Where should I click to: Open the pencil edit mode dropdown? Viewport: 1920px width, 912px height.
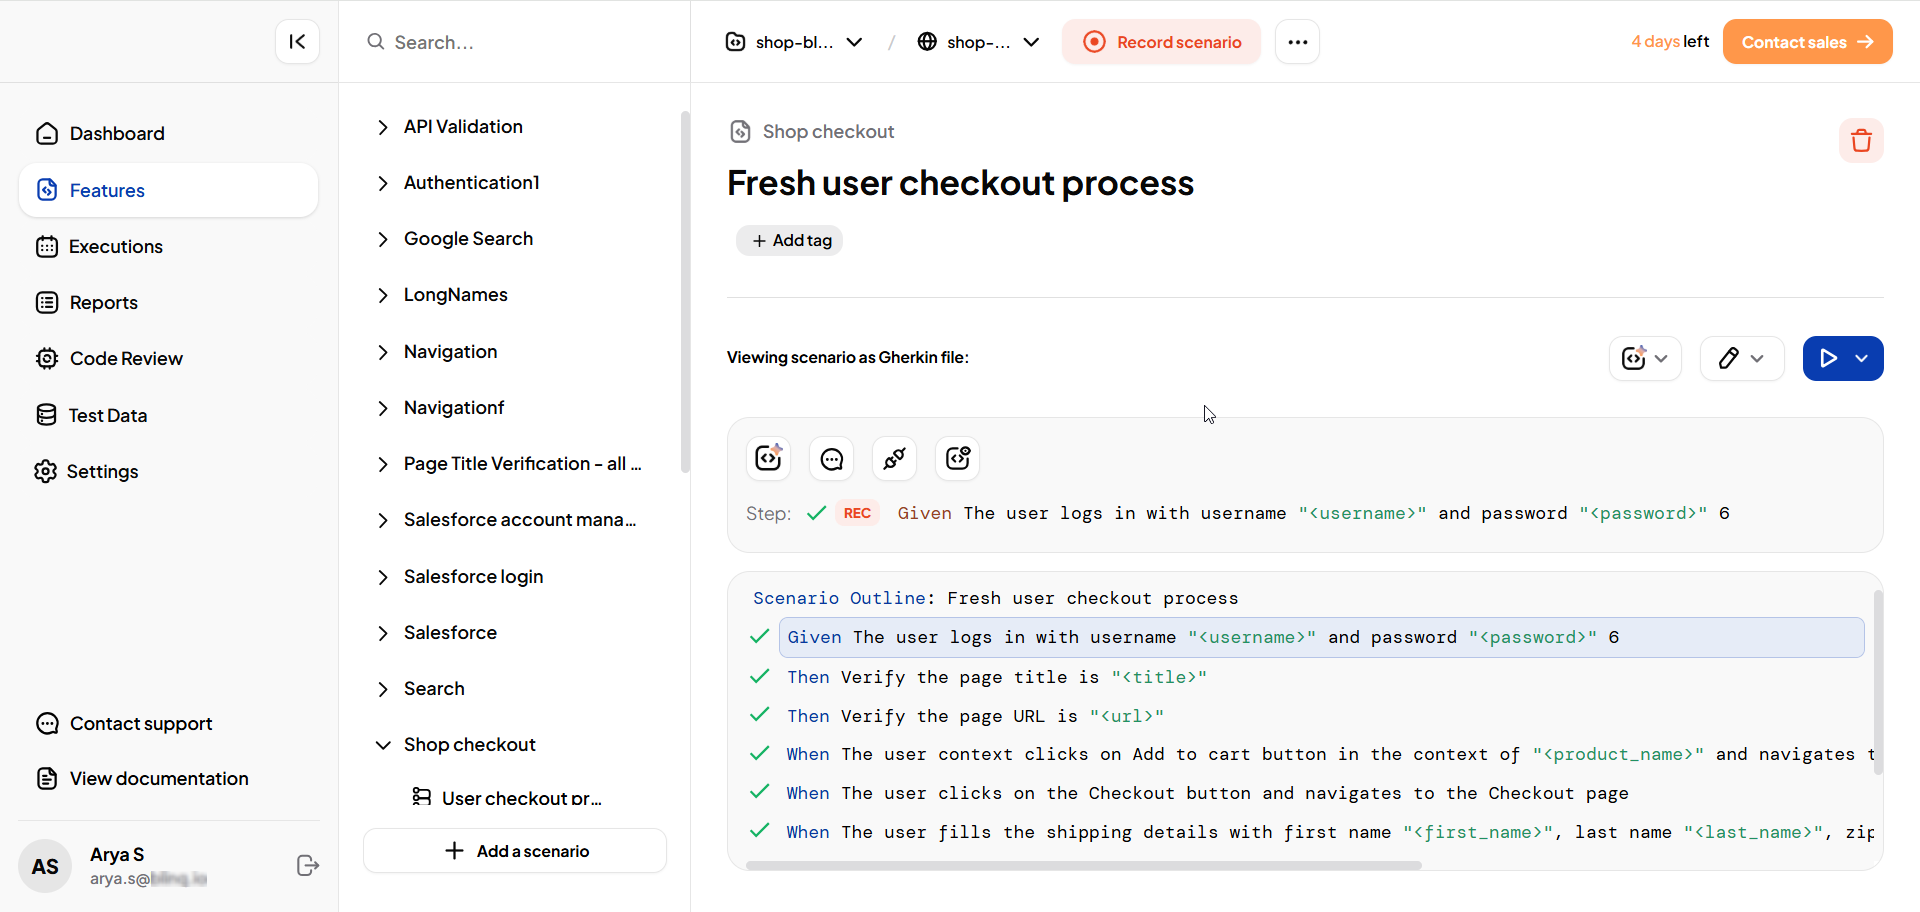pyautogui.click(x=1741, y=358)
